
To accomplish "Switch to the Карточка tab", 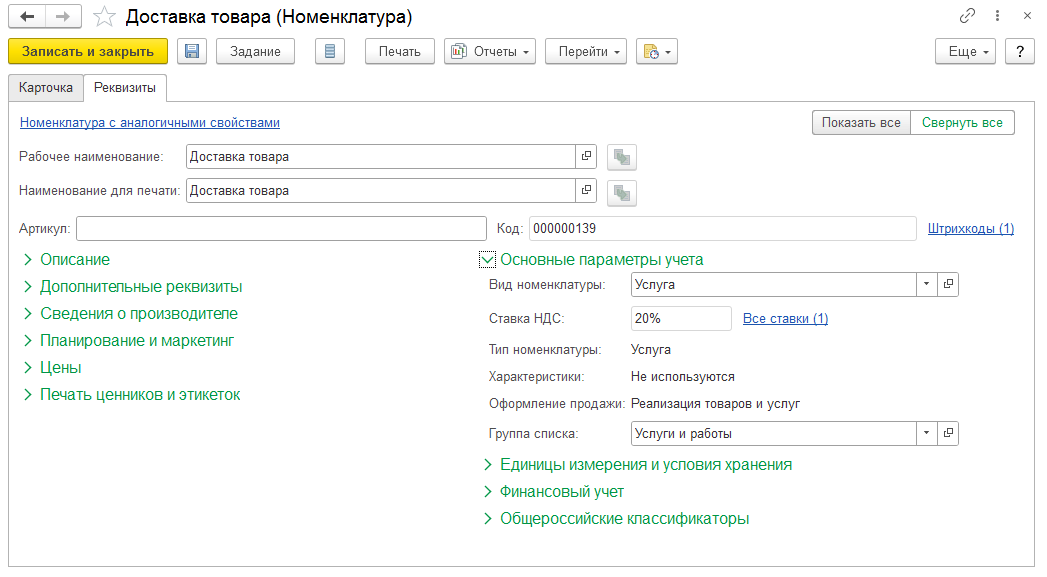I will point(46,88).
